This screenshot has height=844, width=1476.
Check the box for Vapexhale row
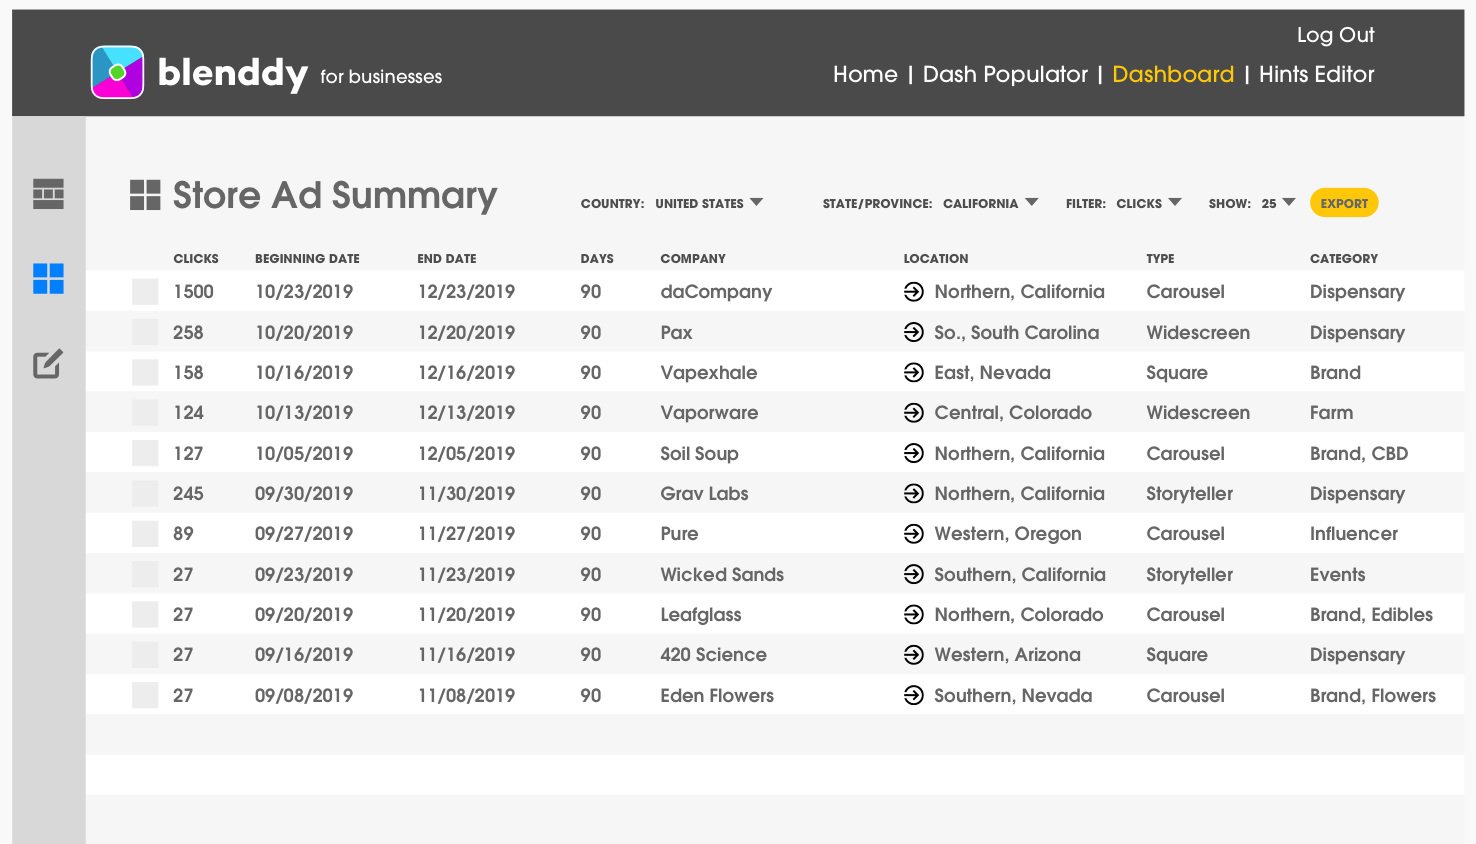point(145,373)
